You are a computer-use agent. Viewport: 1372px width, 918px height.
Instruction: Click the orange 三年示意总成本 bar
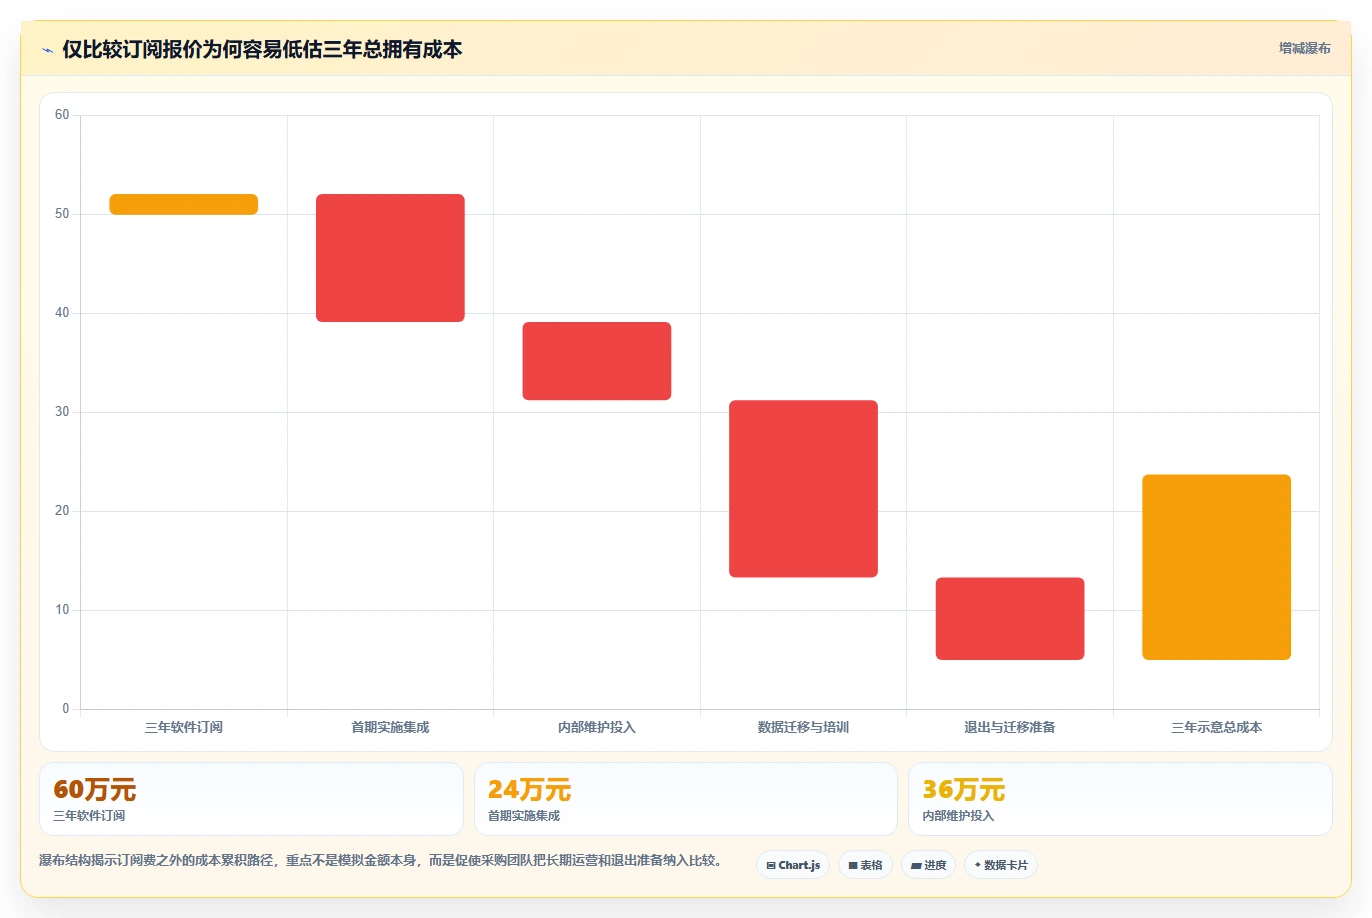(1216, 567)
